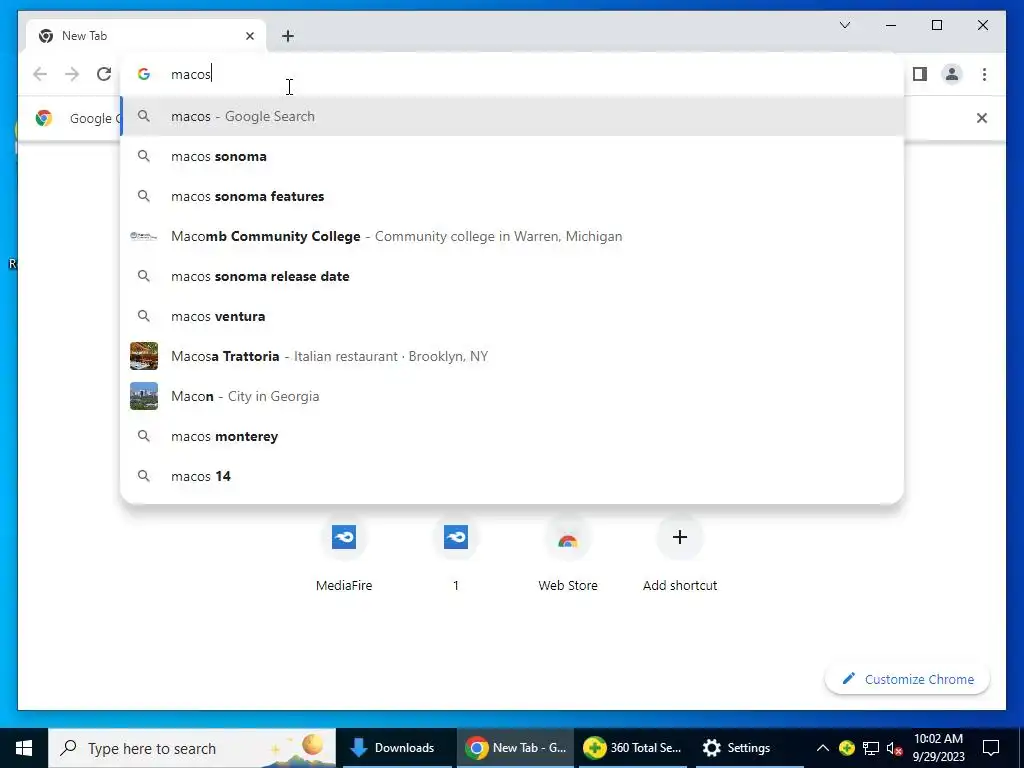The height and width of the screenshot is (768, 1024).
Task: Click the browser Back arrow
Action: [x=40, y=74]
